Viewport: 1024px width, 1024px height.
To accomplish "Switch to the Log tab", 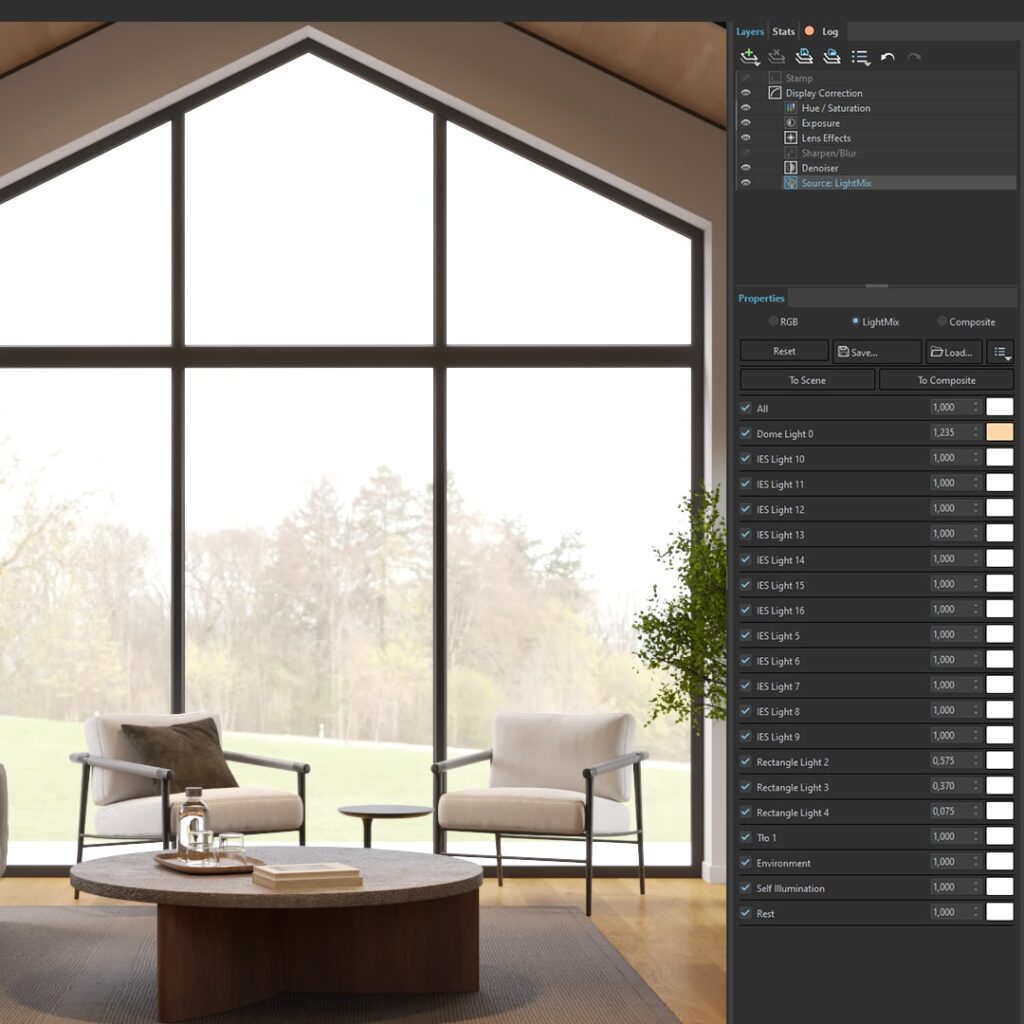I will pos(829,32).
